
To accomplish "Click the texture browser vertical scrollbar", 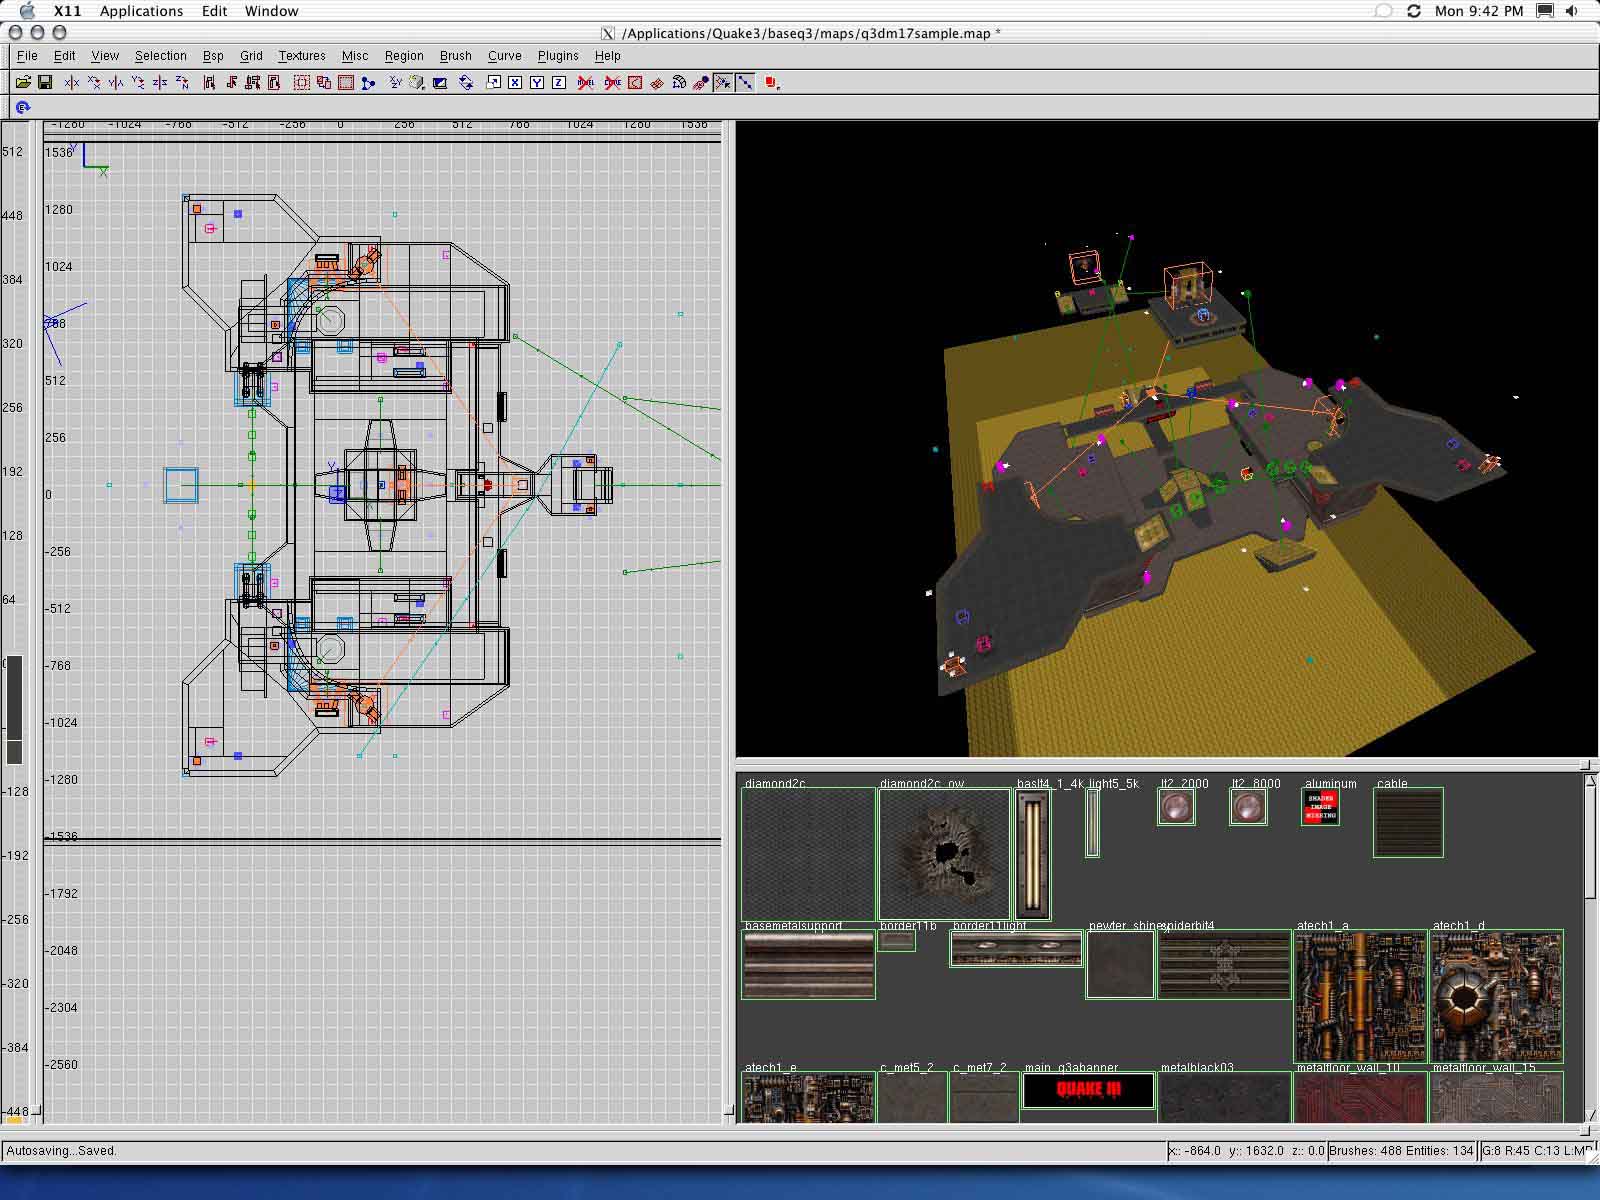I will click(1590, 840).
